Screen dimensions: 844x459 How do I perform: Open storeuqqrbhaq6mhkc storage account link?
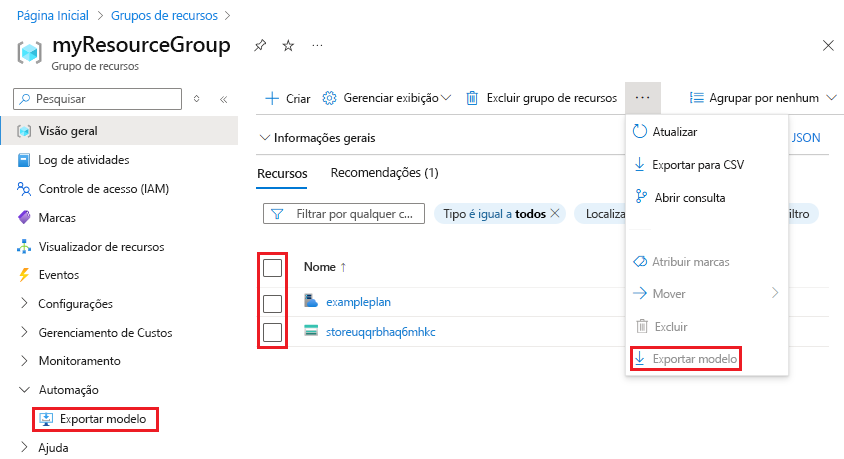tap(381, 331)
